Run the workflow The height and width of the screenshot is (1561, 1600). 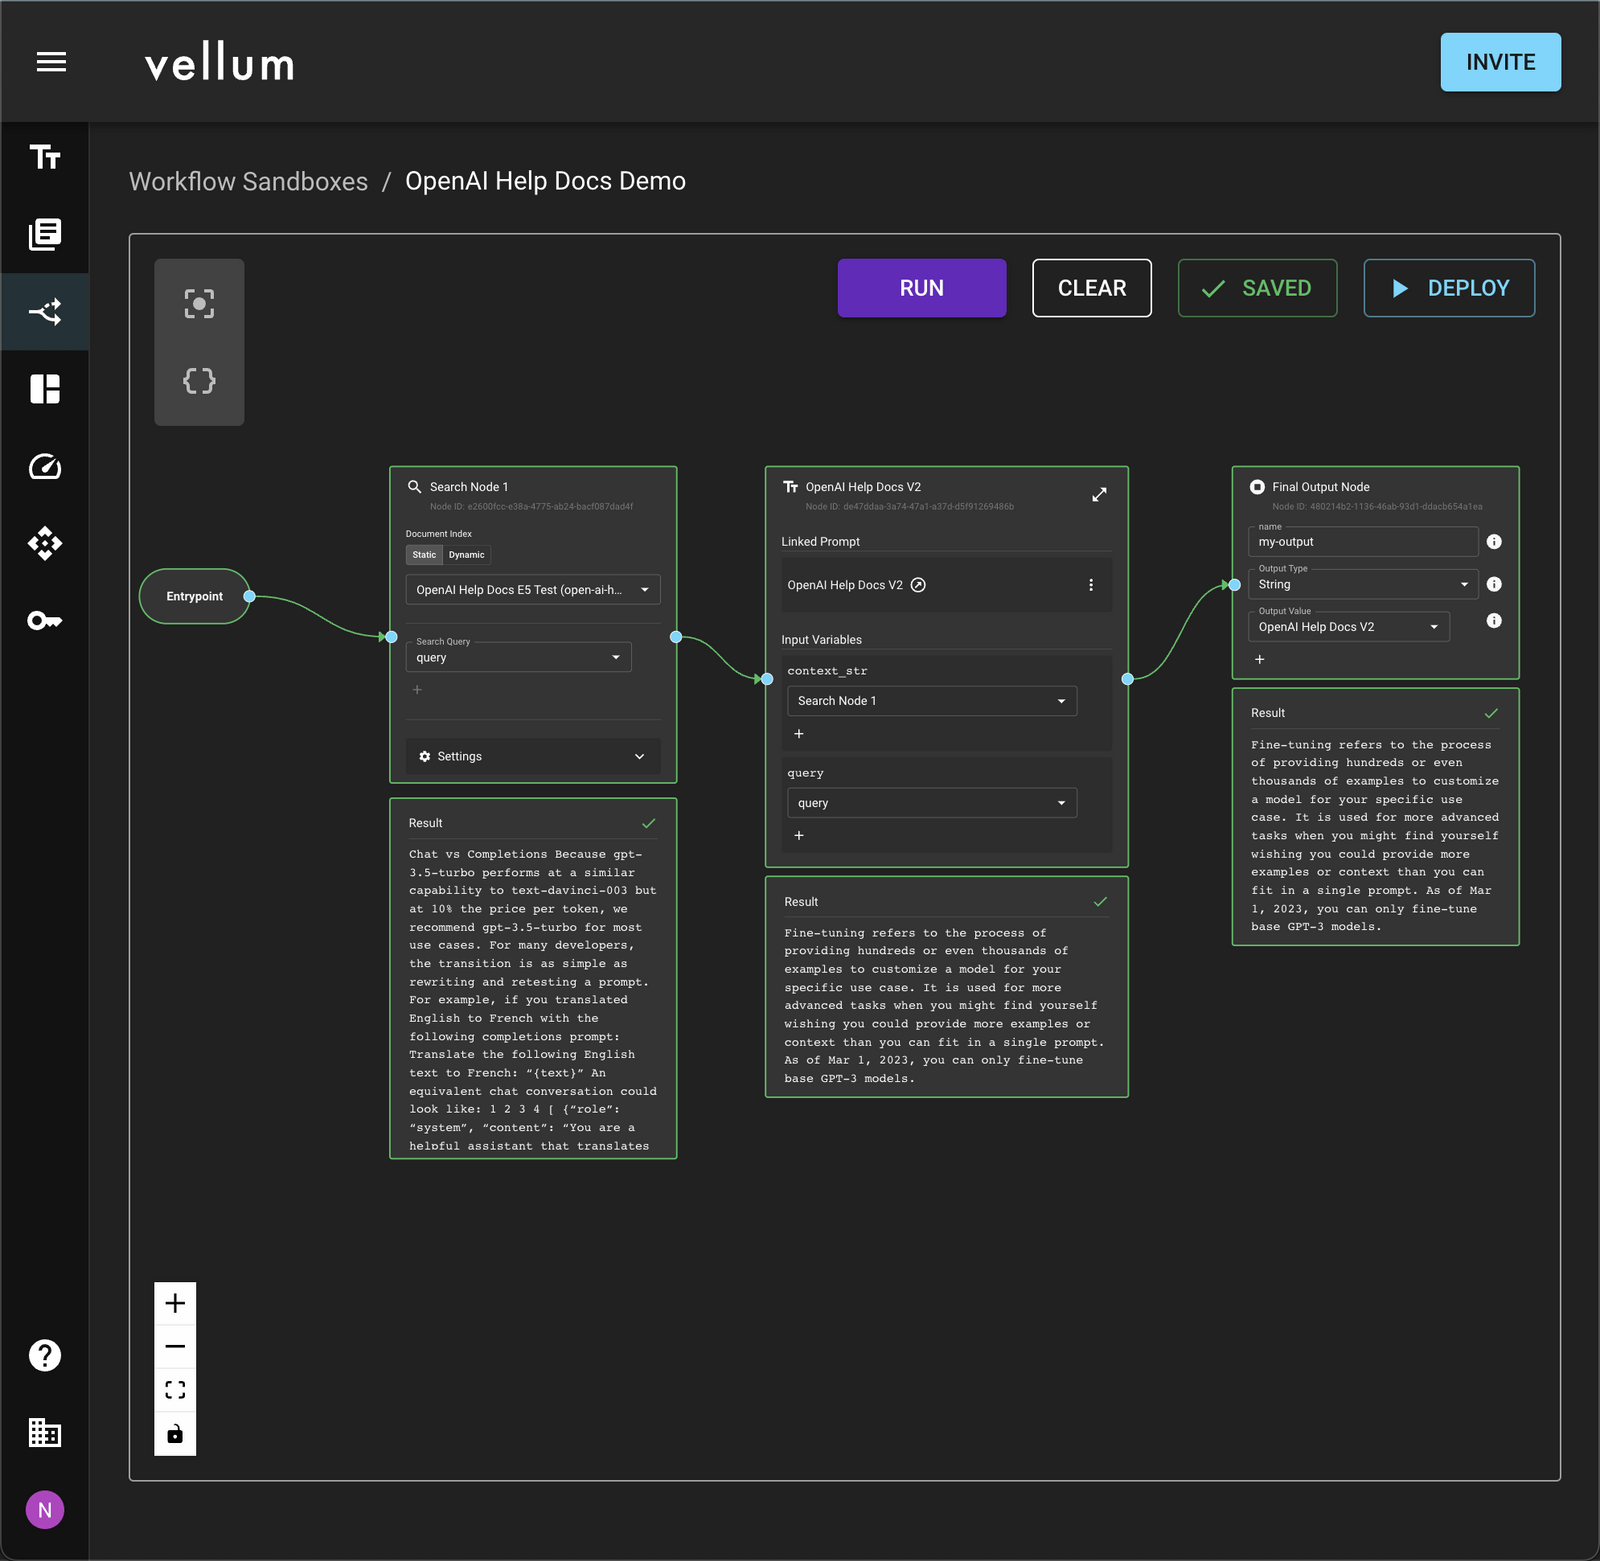(921, 288)
